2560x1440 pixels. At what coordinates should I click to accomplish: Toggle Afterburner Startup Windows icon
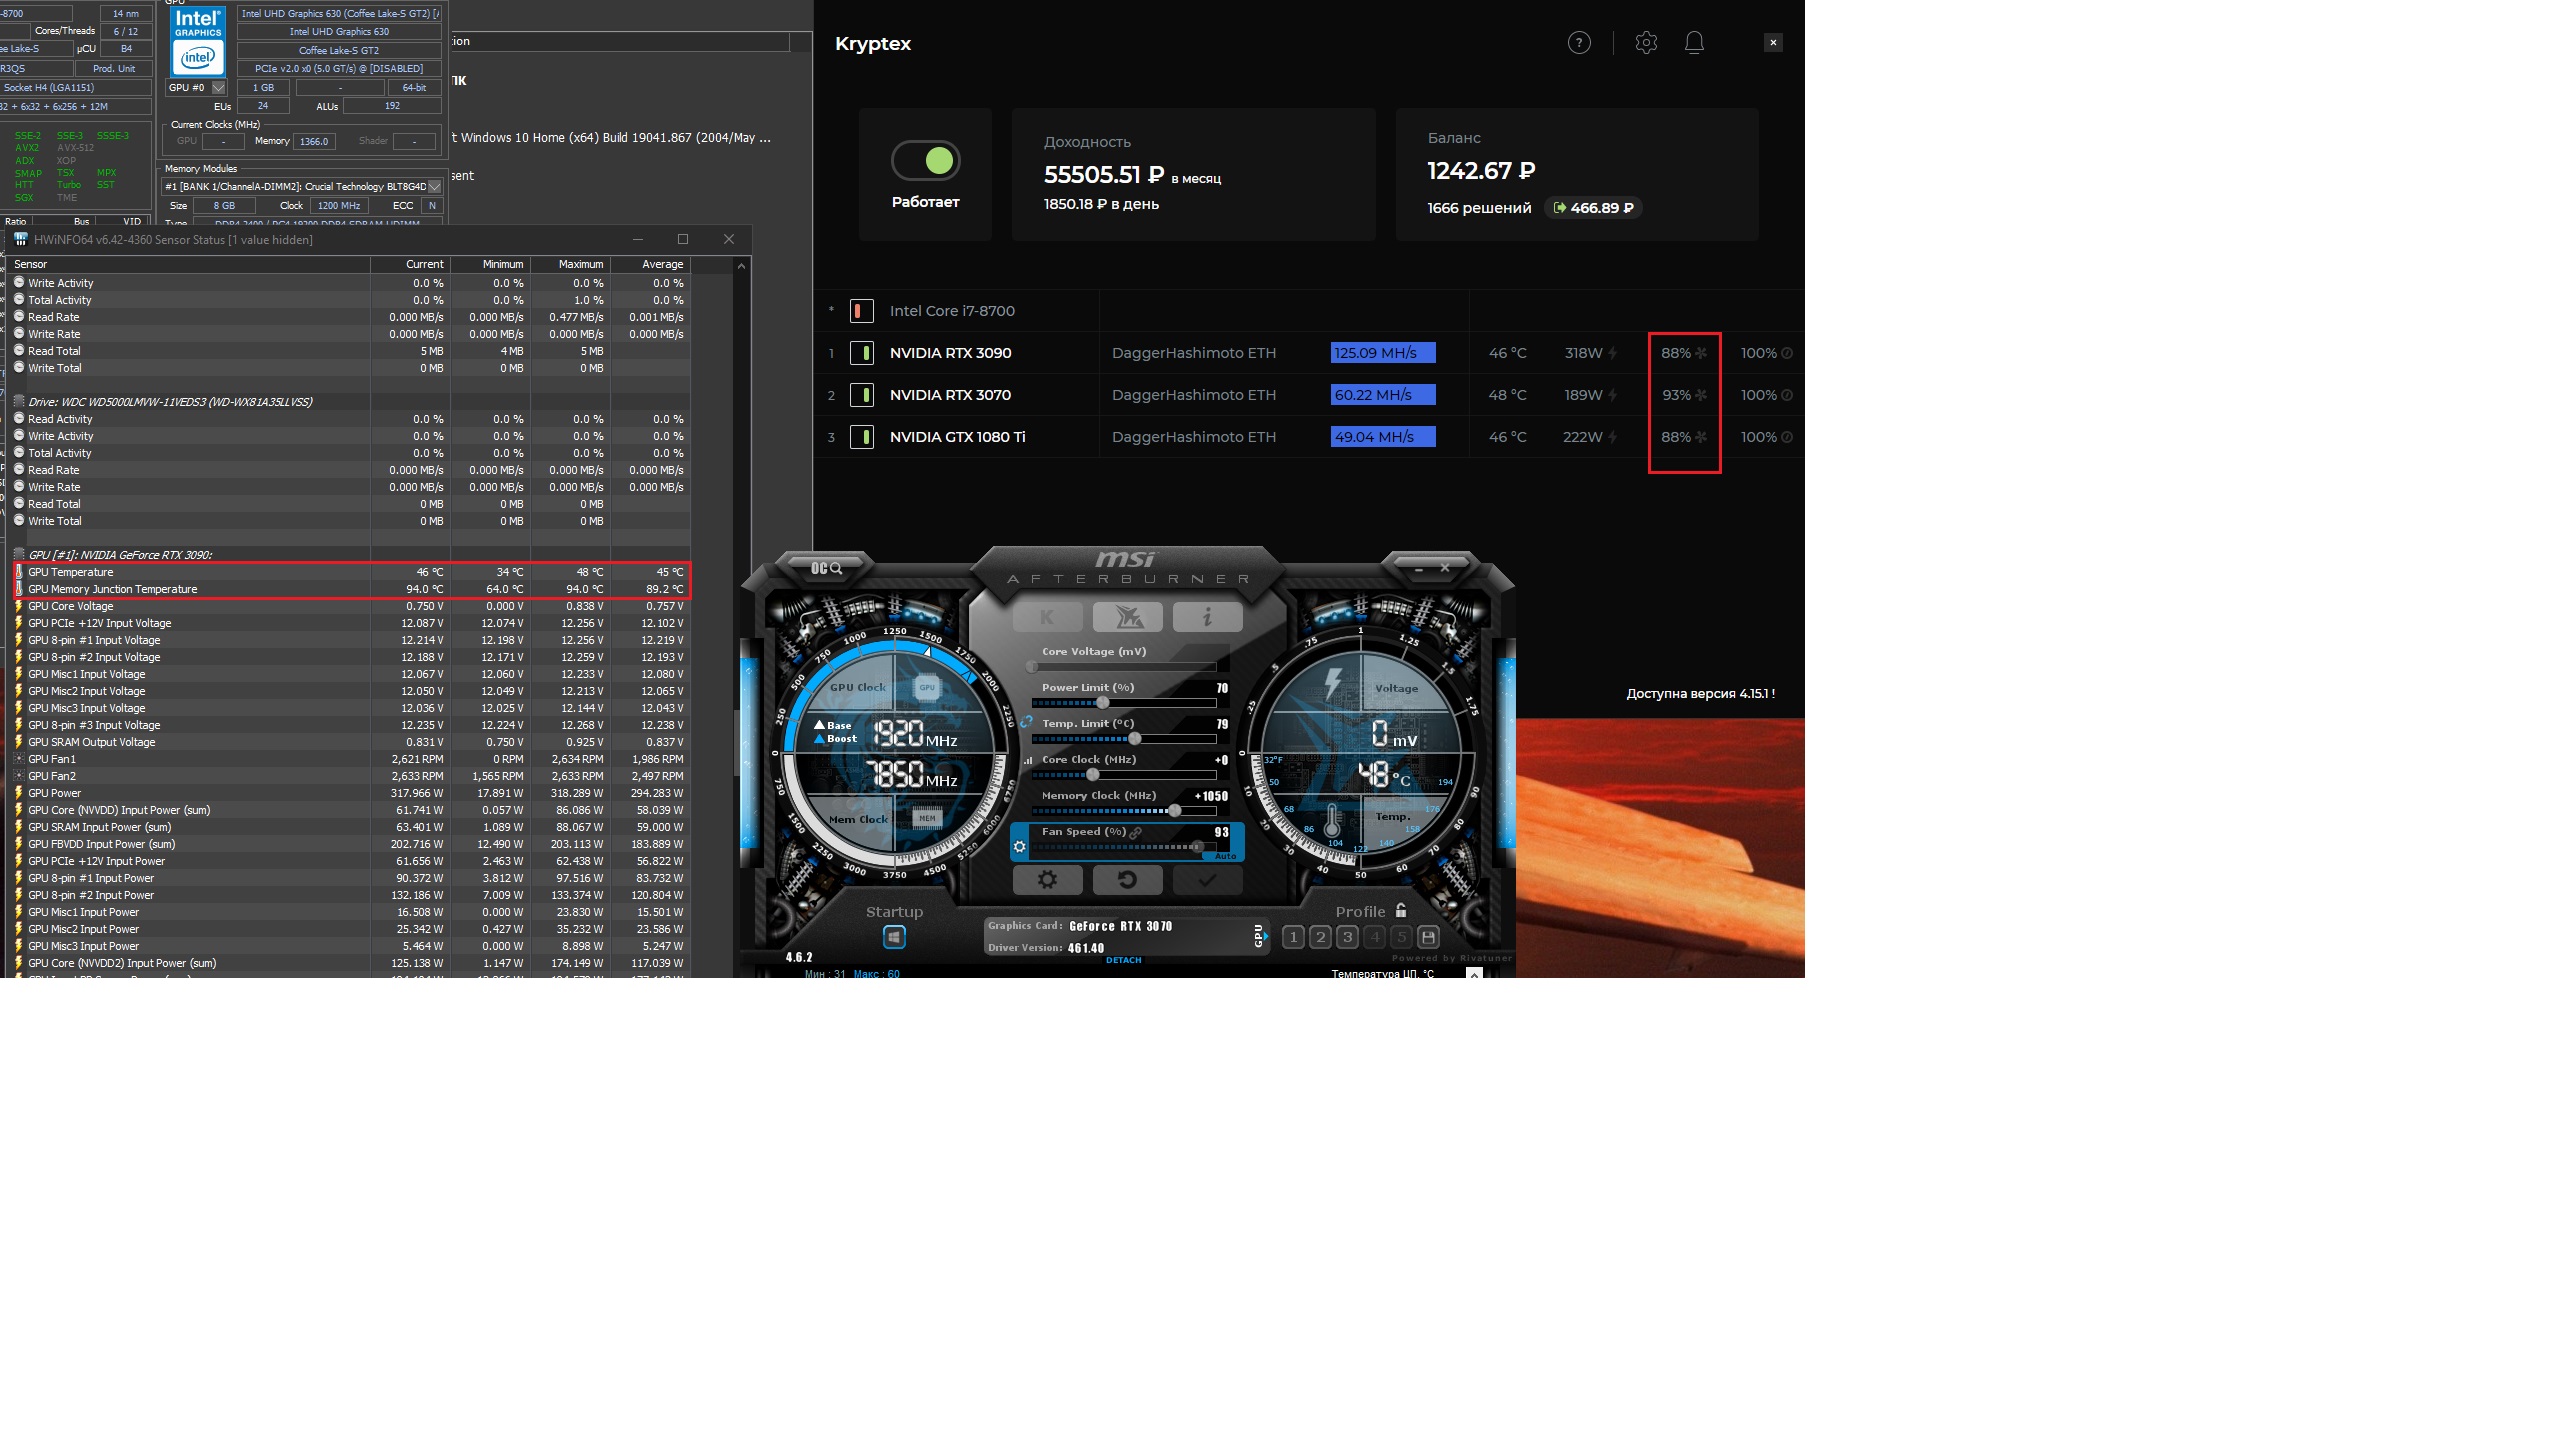pos(894,937)
